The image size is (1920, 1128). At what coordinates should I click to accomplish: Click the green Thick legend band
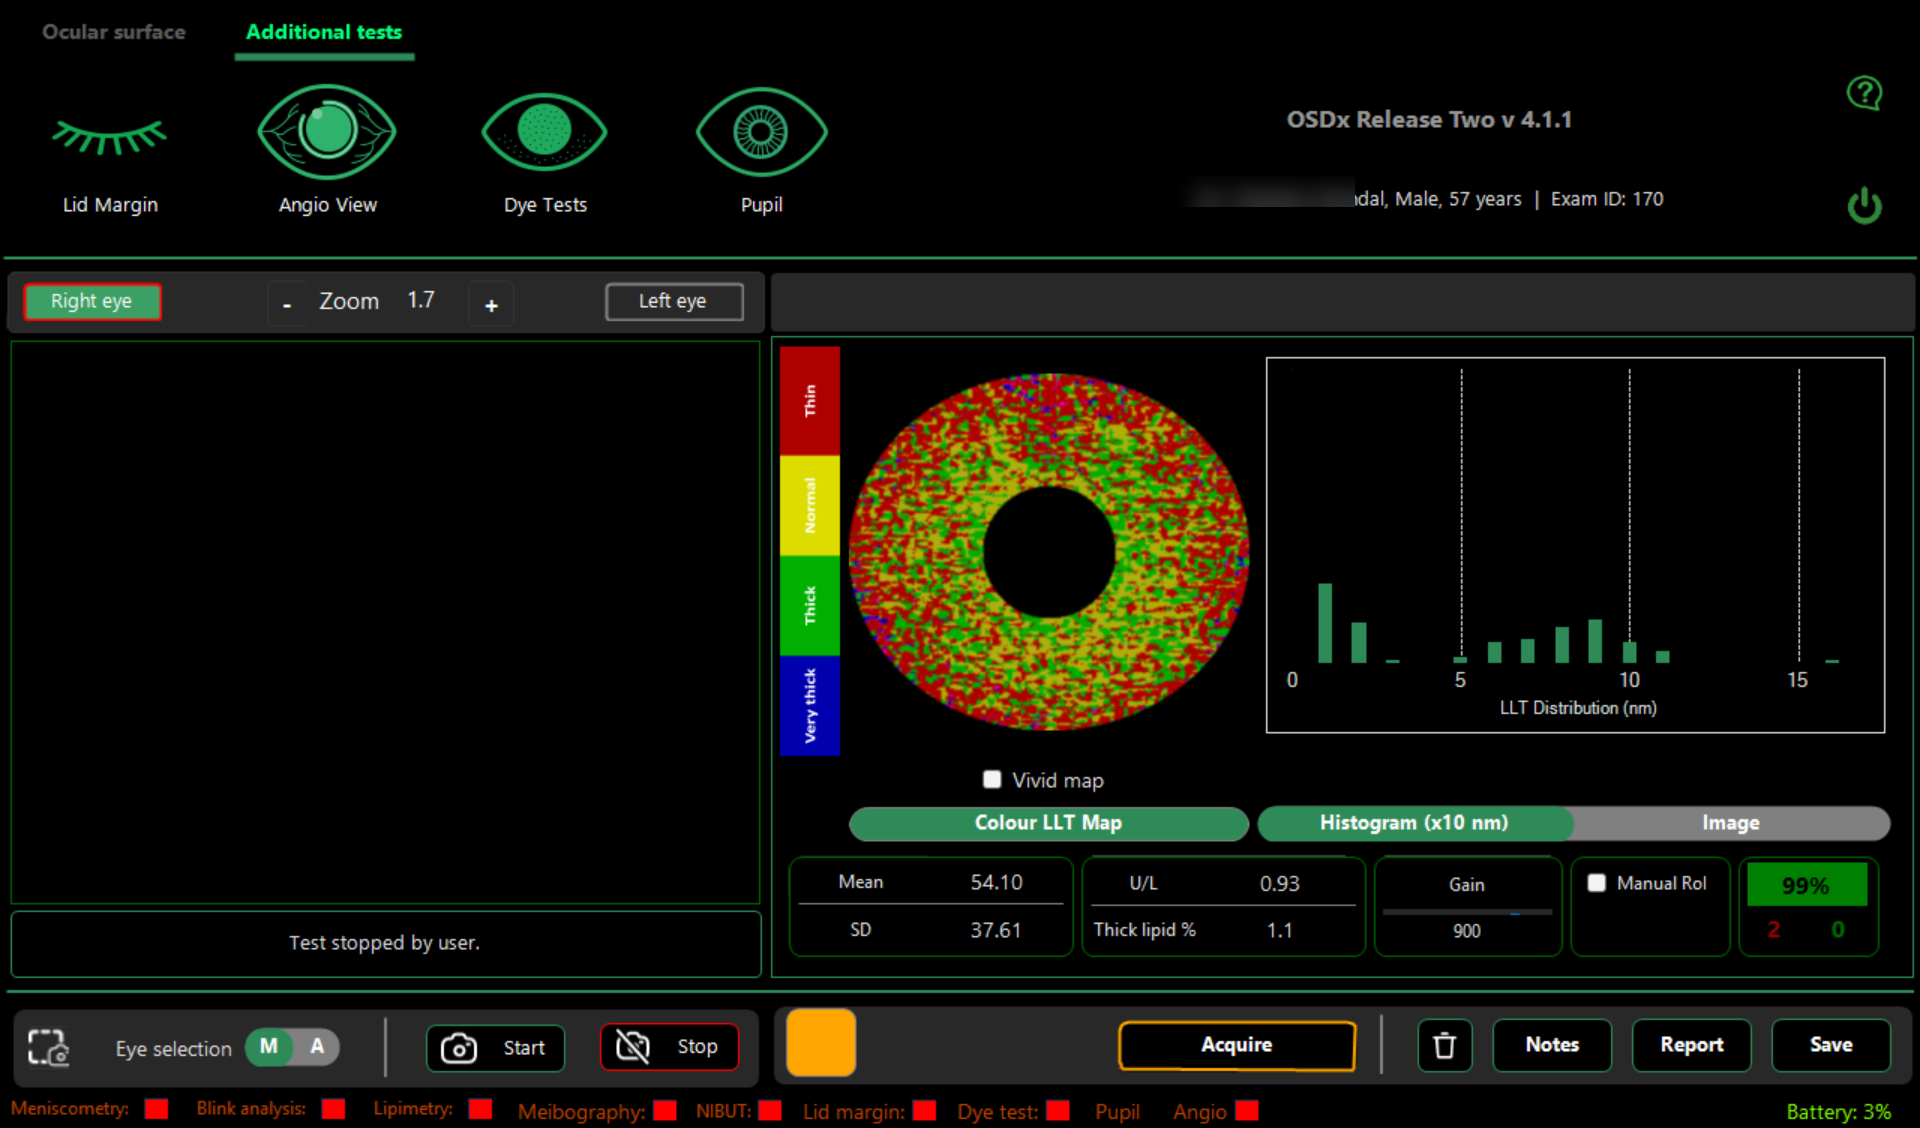[810, 606]
